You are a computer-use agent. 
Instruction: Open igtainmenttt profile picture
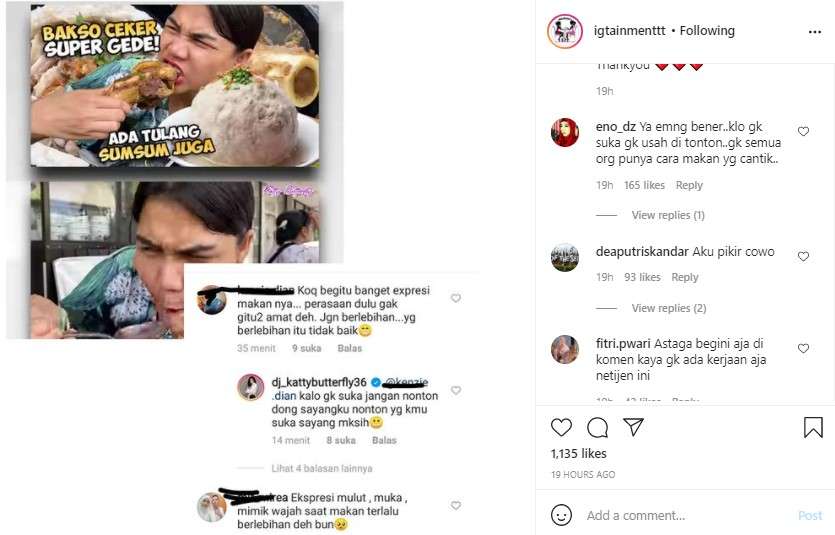(x=565, y=31)
